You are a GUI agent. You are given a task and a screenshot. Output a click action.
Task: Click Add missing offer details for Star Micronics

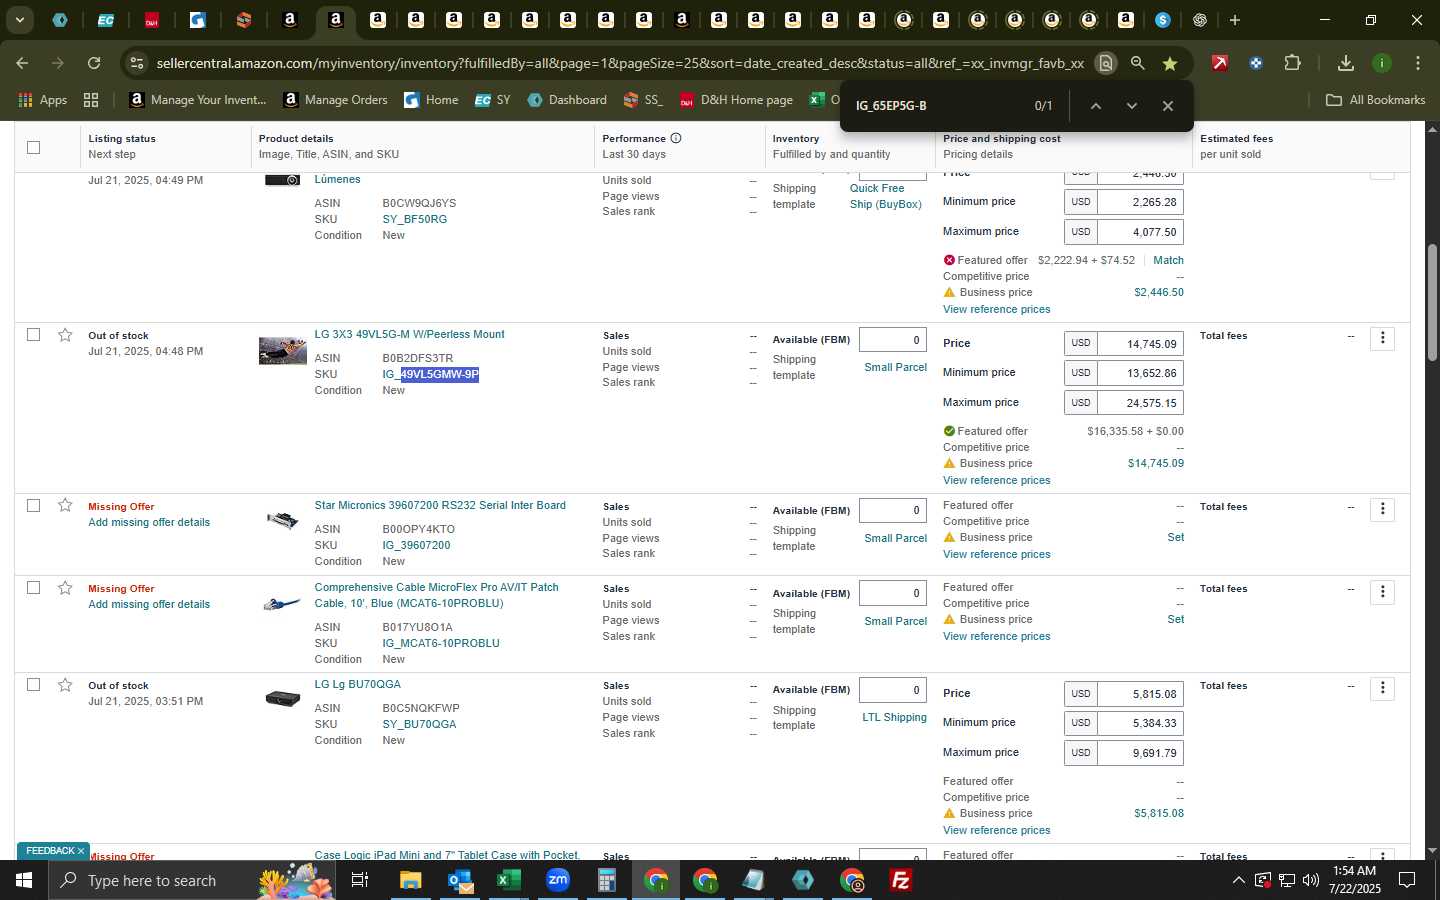tap(149, 522)
